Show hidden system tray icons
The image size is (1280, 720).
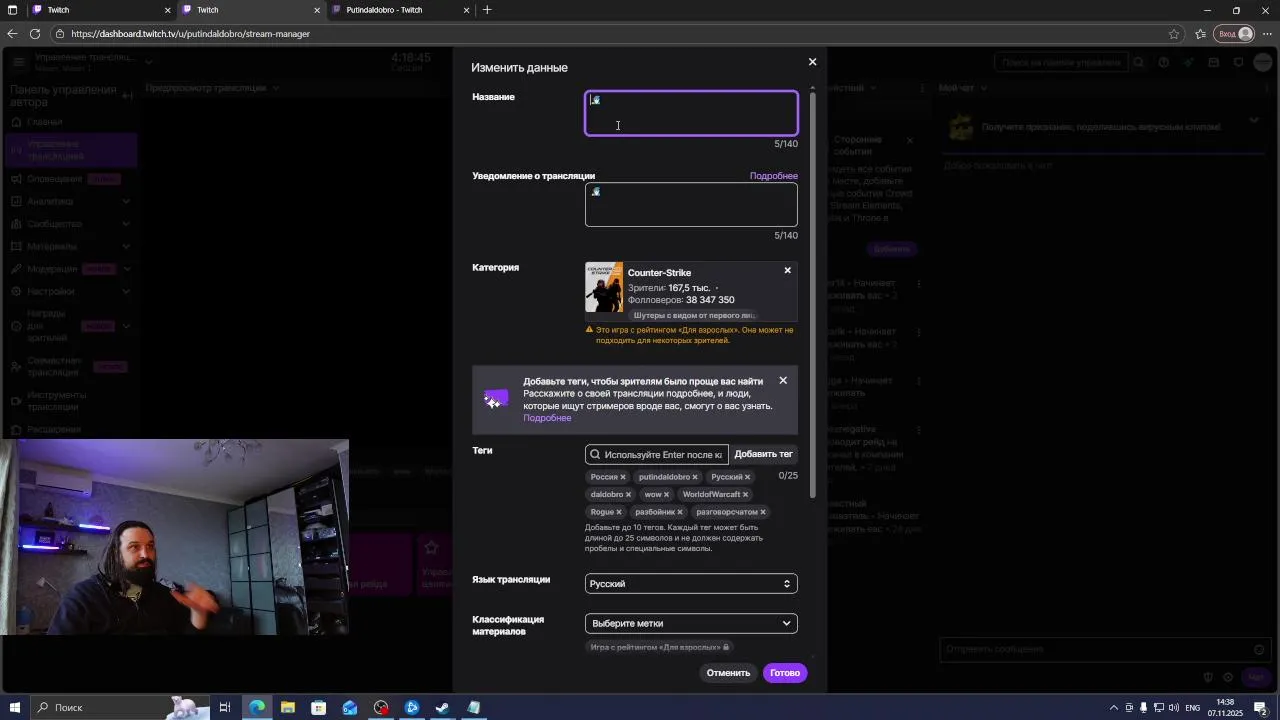1114,708
